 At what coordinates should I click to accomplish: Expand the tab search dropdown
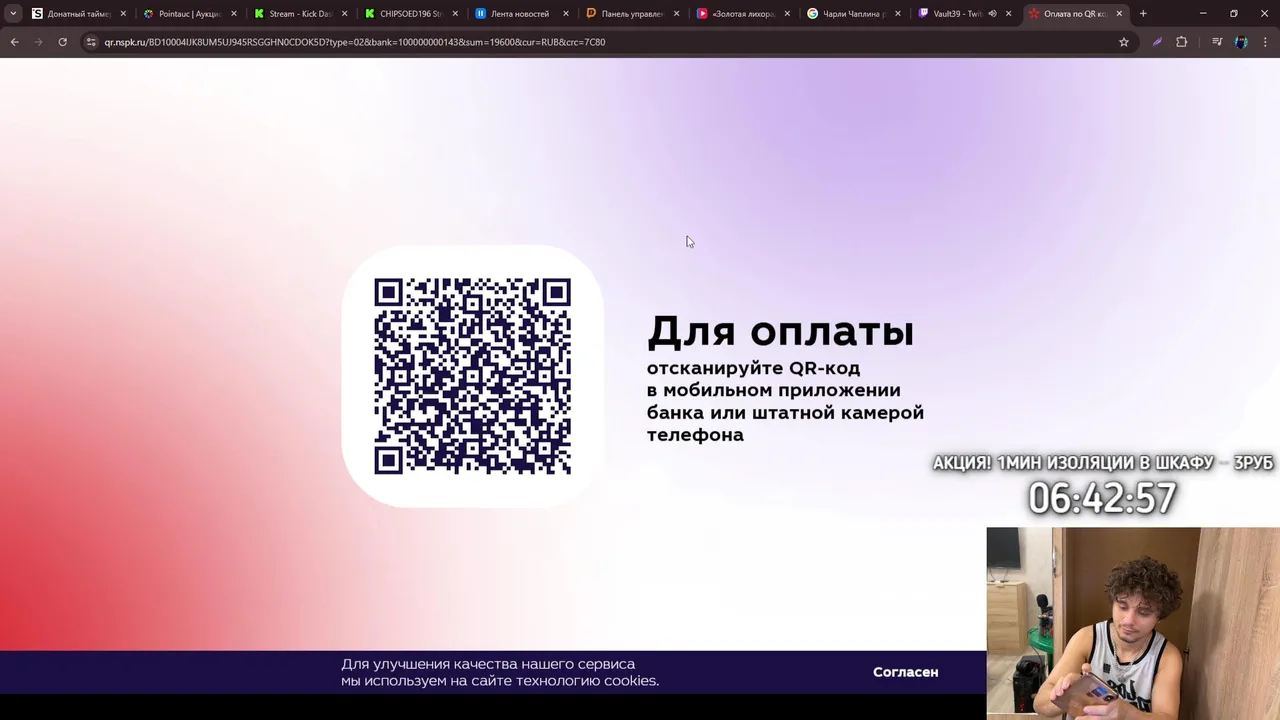(13, 14)
